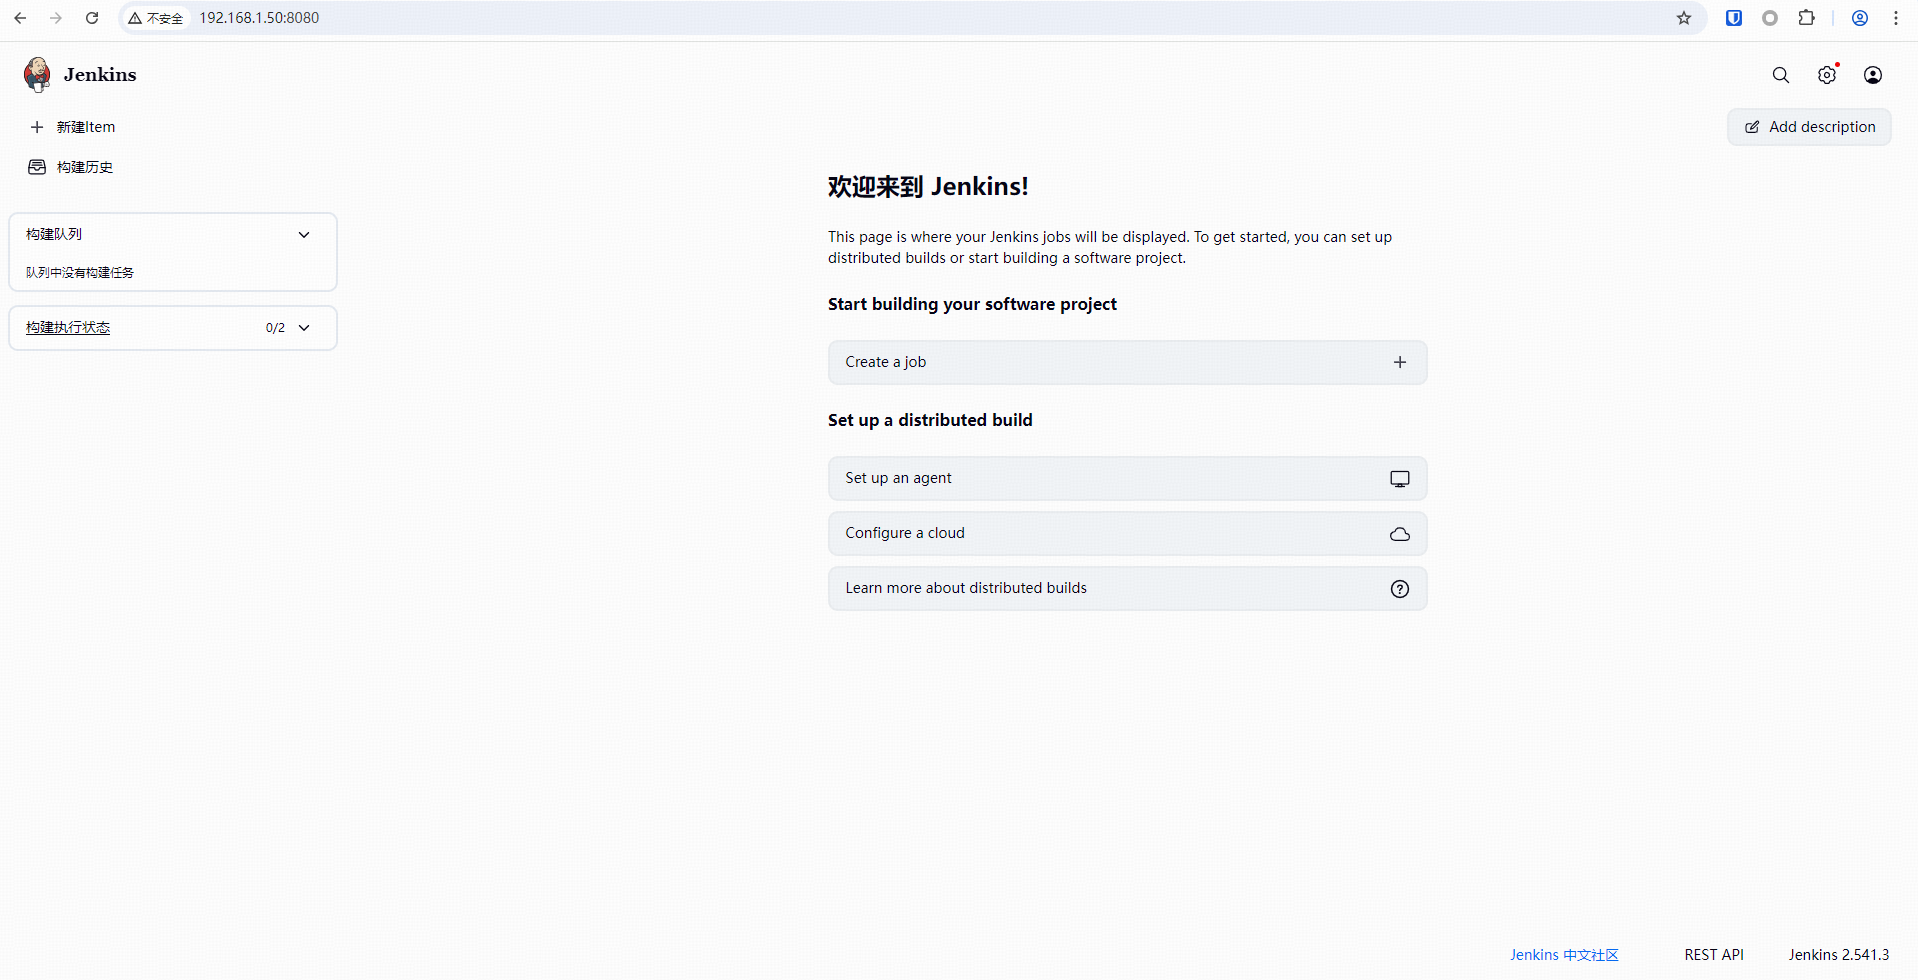
Task: Click the cloud icon on Configure a cloud
Action: (x=1400, y=534)
